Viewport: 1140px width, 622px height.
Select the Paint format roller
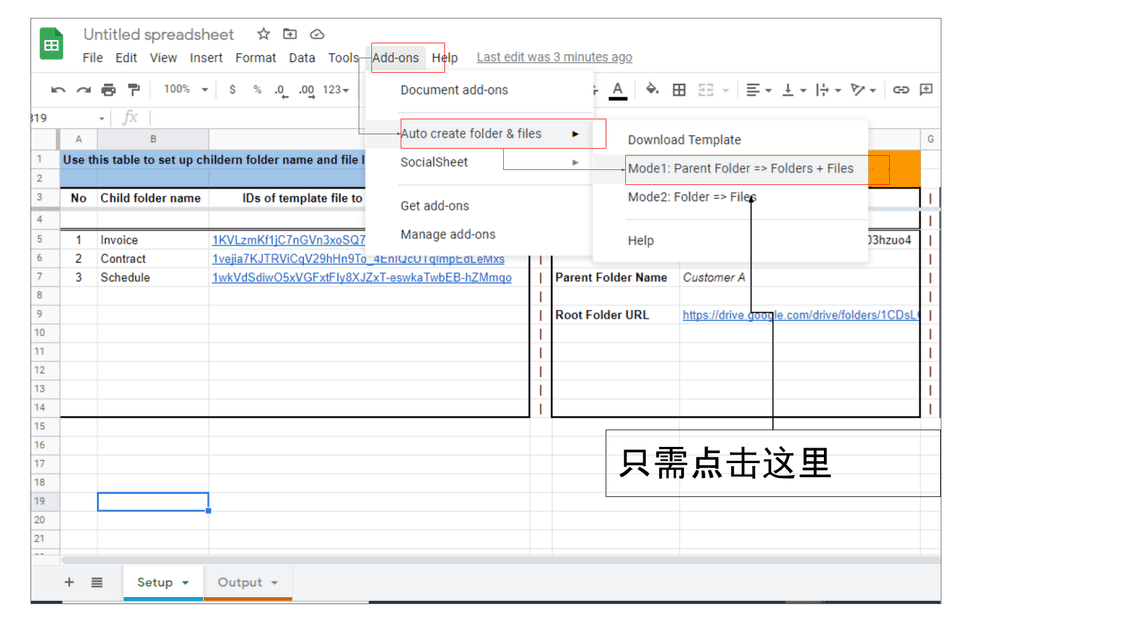133,90
